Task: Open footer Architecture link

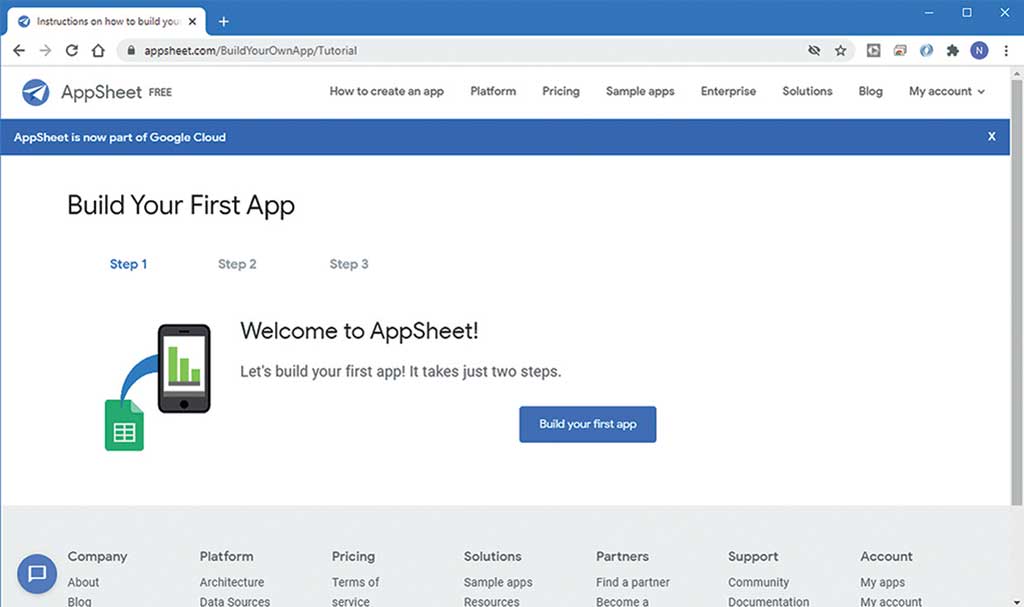Action: pyautogui.click(x=232, y=582)
